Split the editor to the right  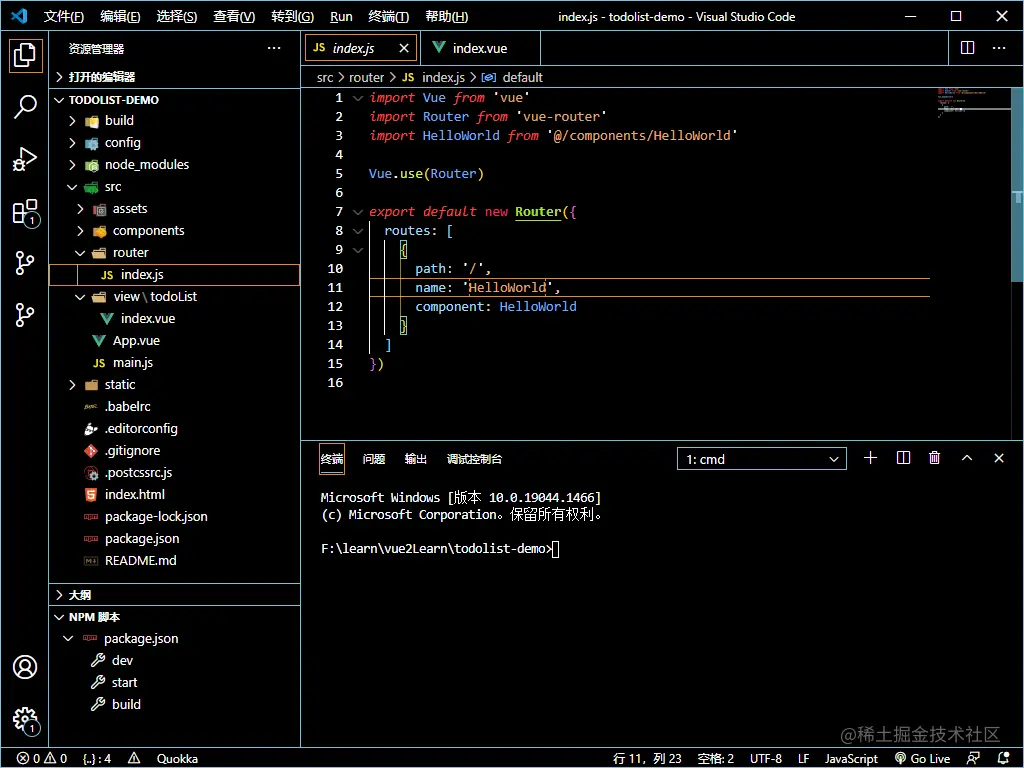coord(967,48)
